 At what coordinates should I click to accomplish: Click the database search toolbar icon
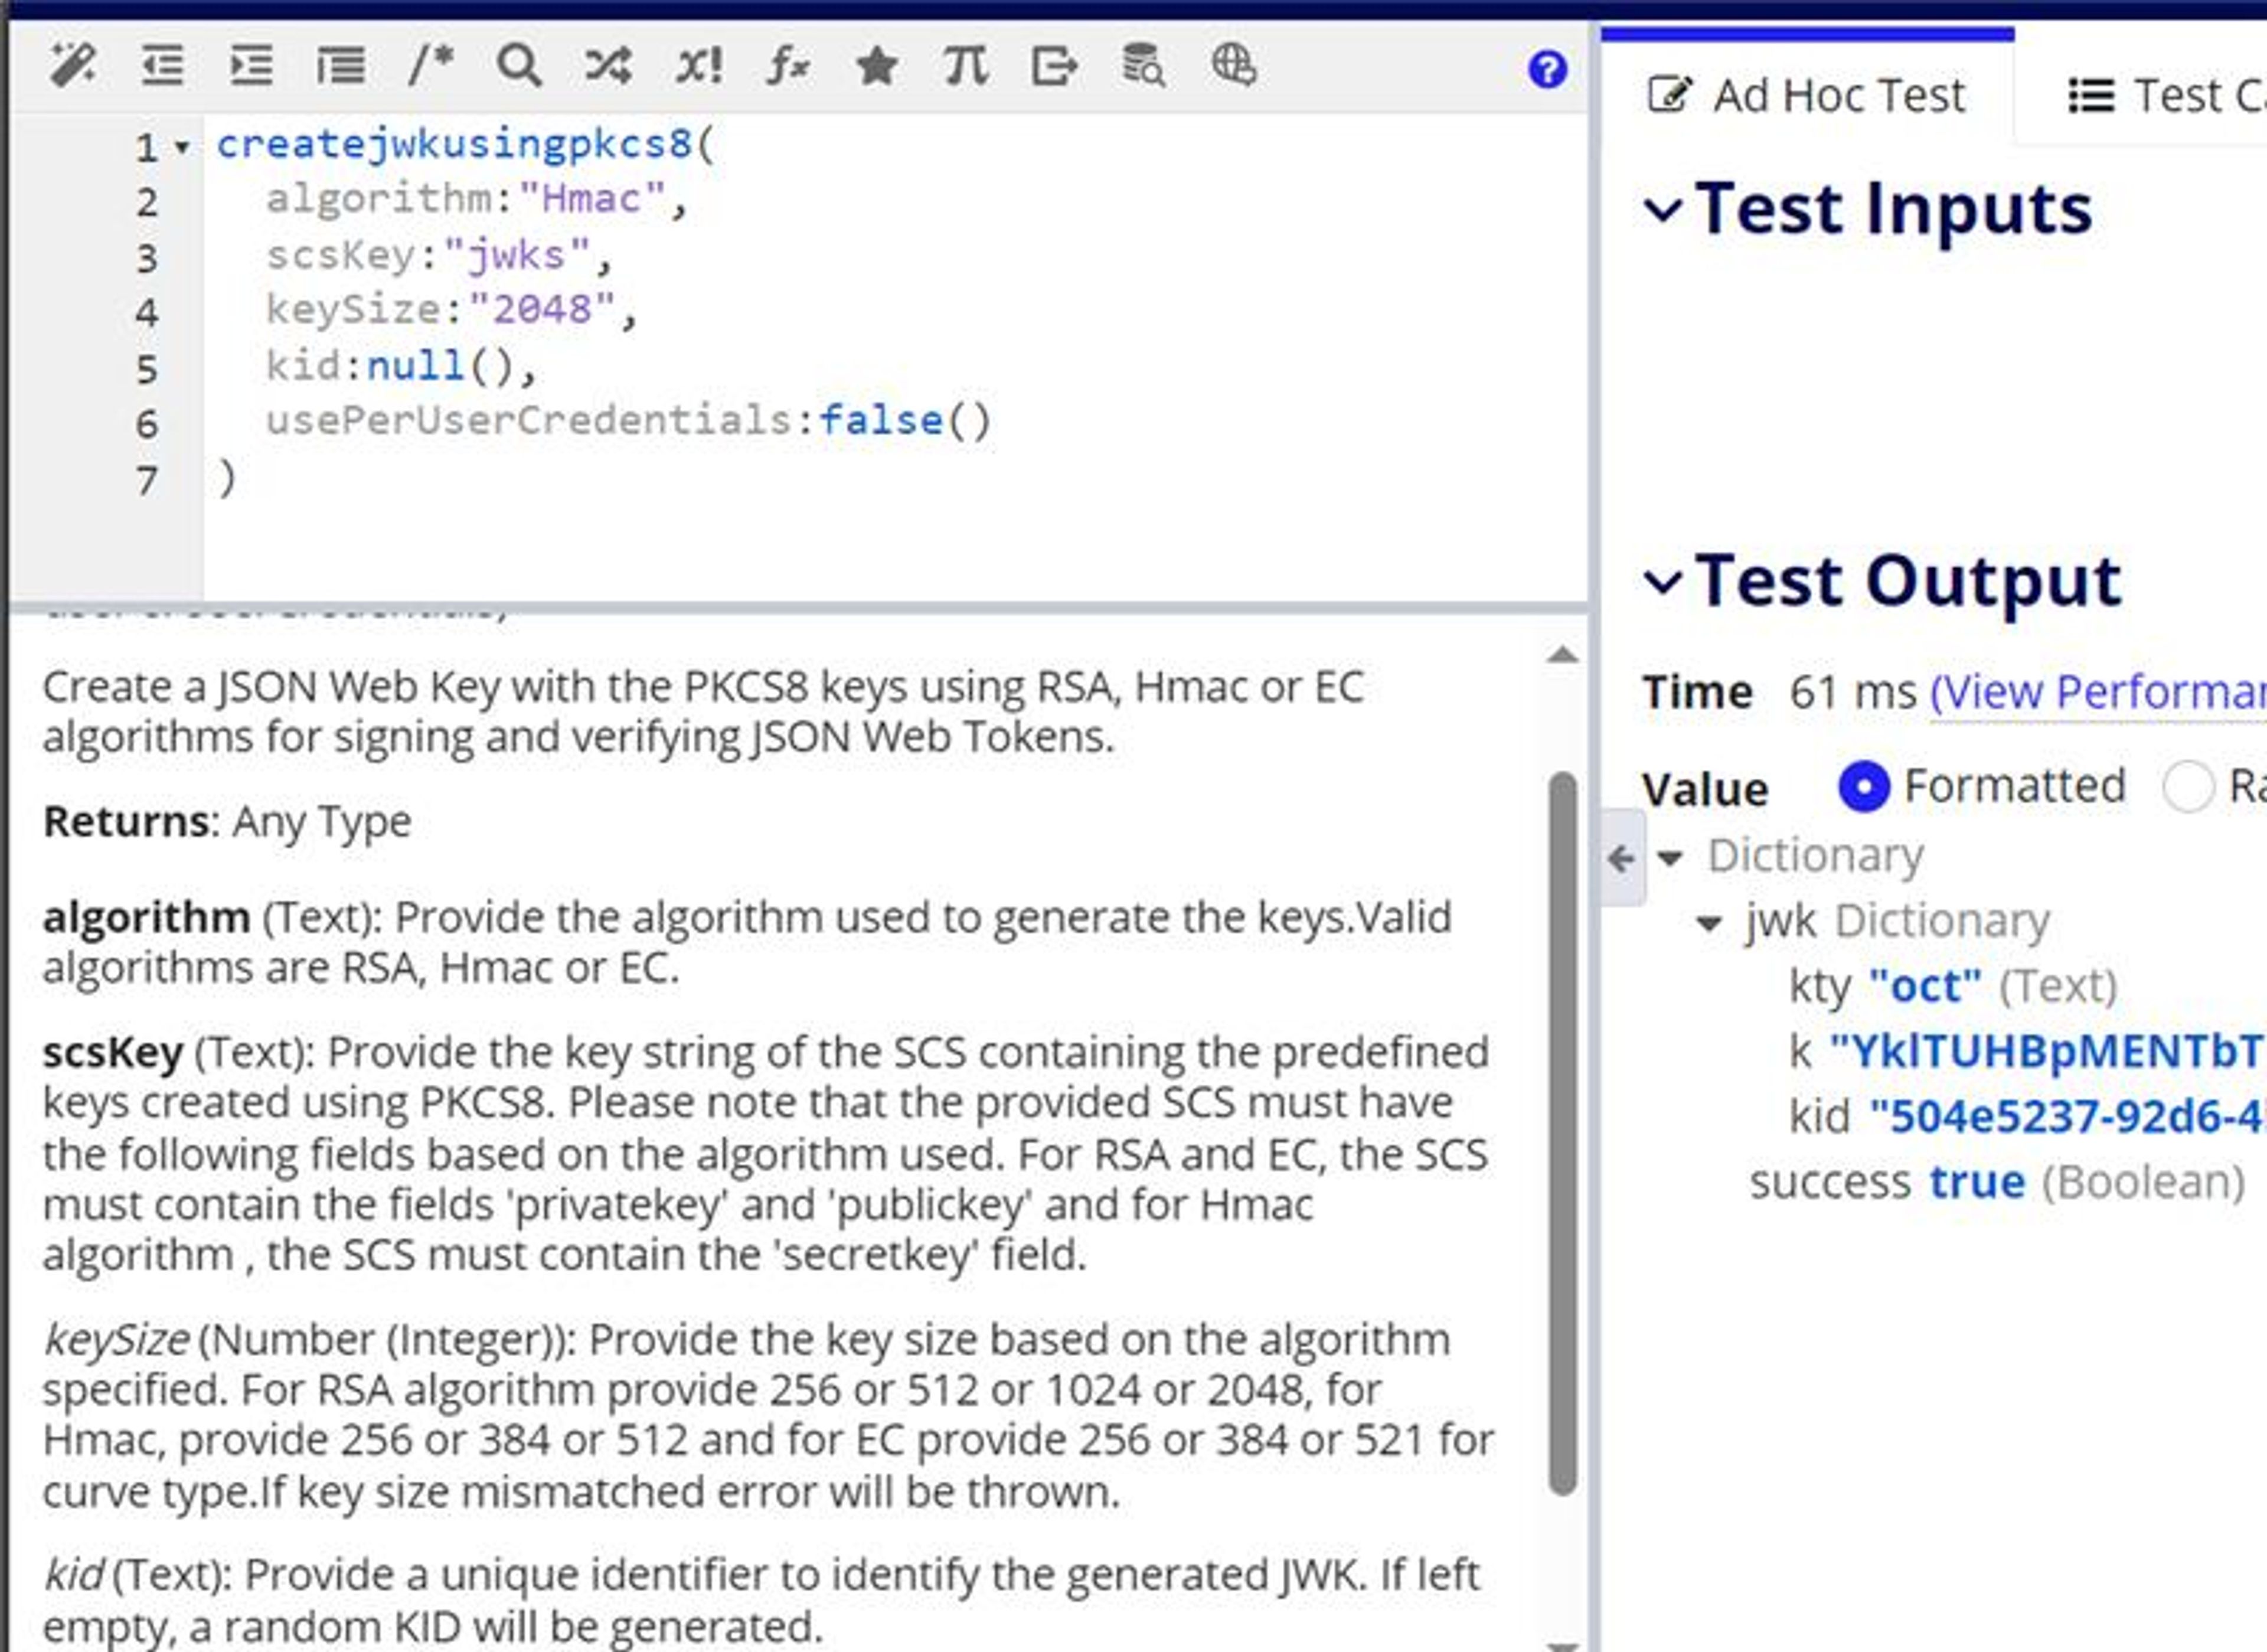(1143, 66)
